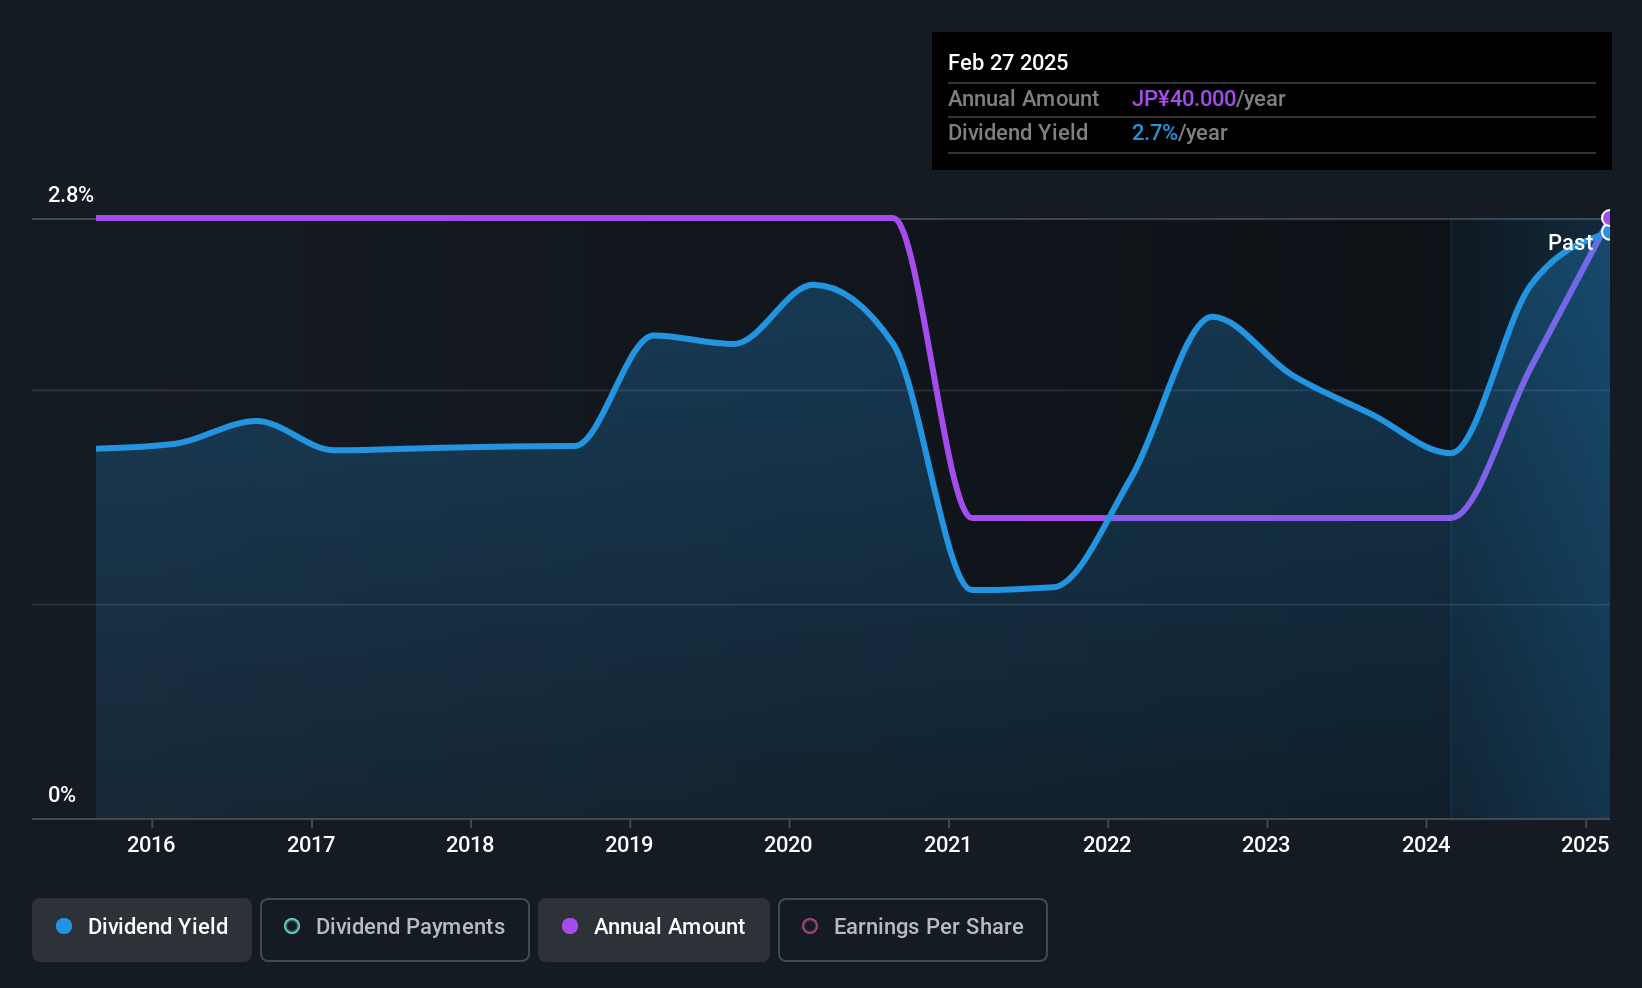Click the 2022 x-axis label

pyautogui.click(x=1107, y=845)
